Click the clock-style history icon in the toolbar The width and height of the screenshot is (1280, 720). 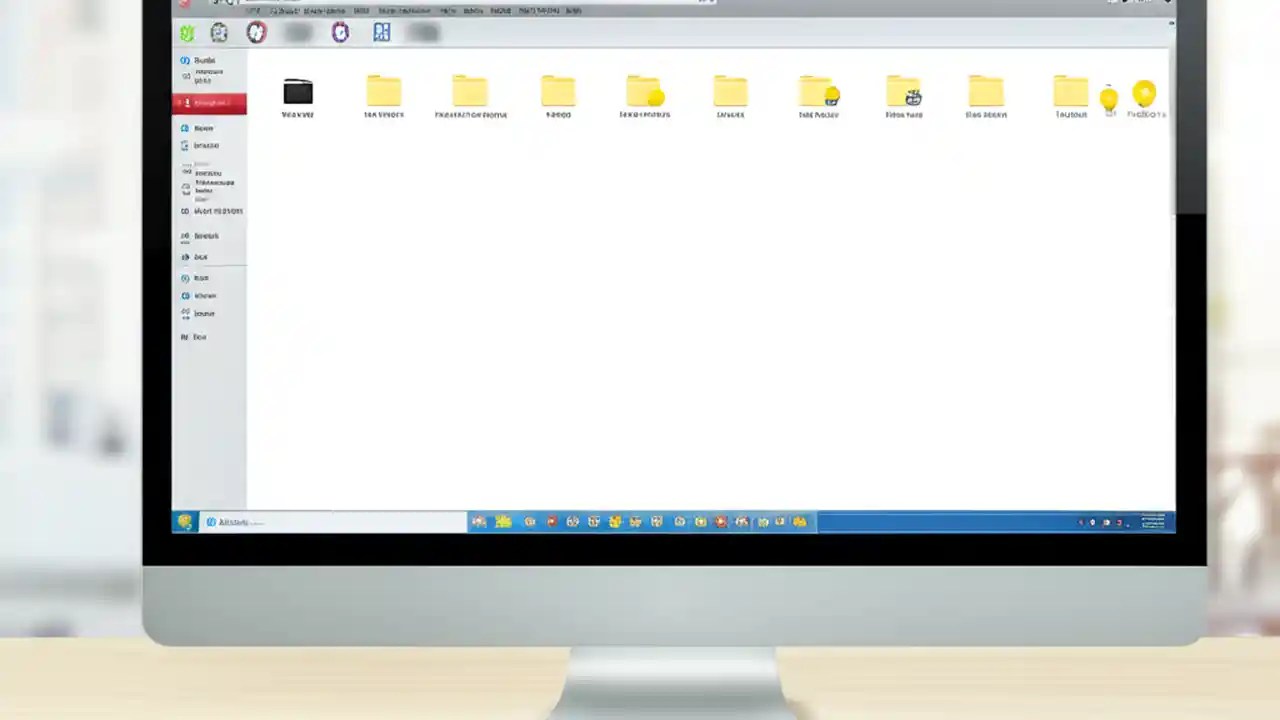(x=219, y=32)
